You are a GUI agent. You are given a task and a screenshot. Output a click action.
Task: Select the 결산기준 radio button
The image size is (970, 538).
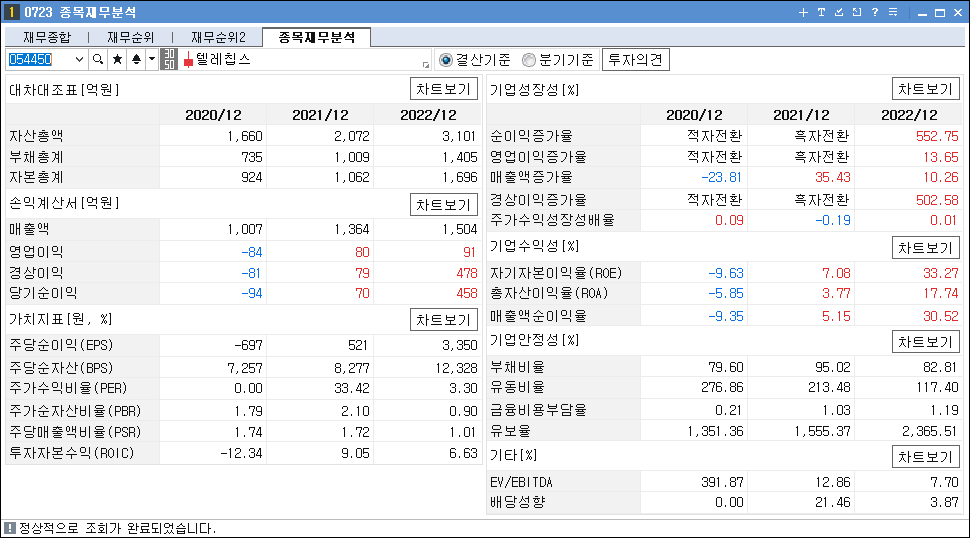(x=445, y=60)
